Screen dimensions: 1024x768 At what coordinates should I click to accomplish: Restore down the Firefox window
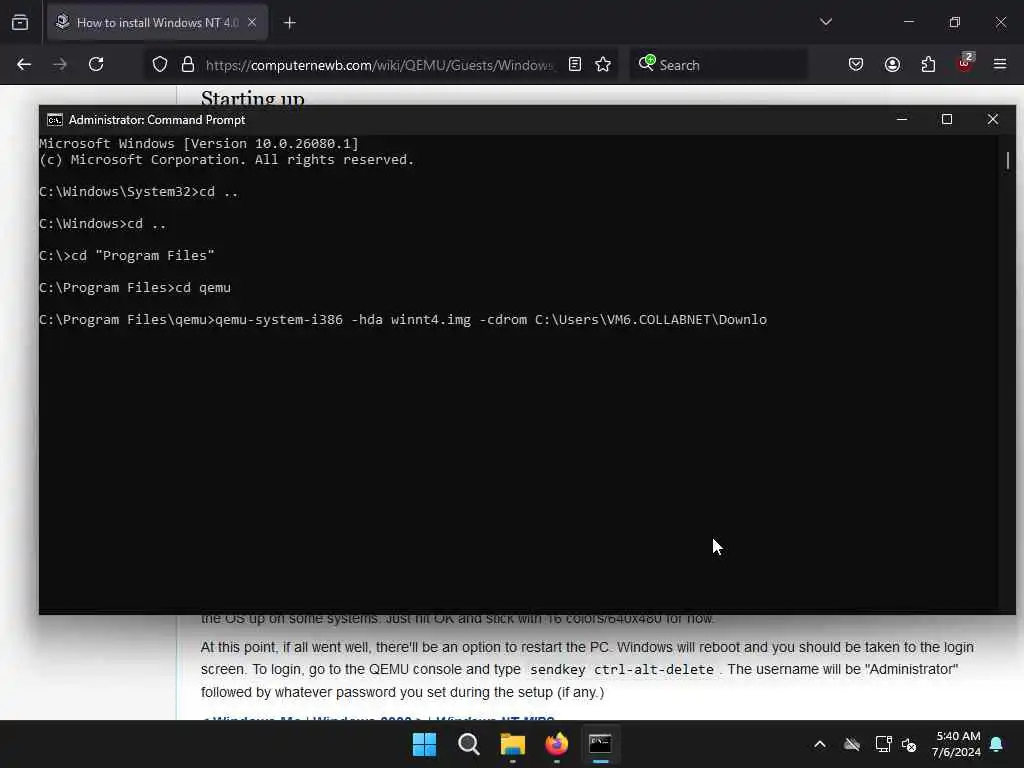coord(955,22)
